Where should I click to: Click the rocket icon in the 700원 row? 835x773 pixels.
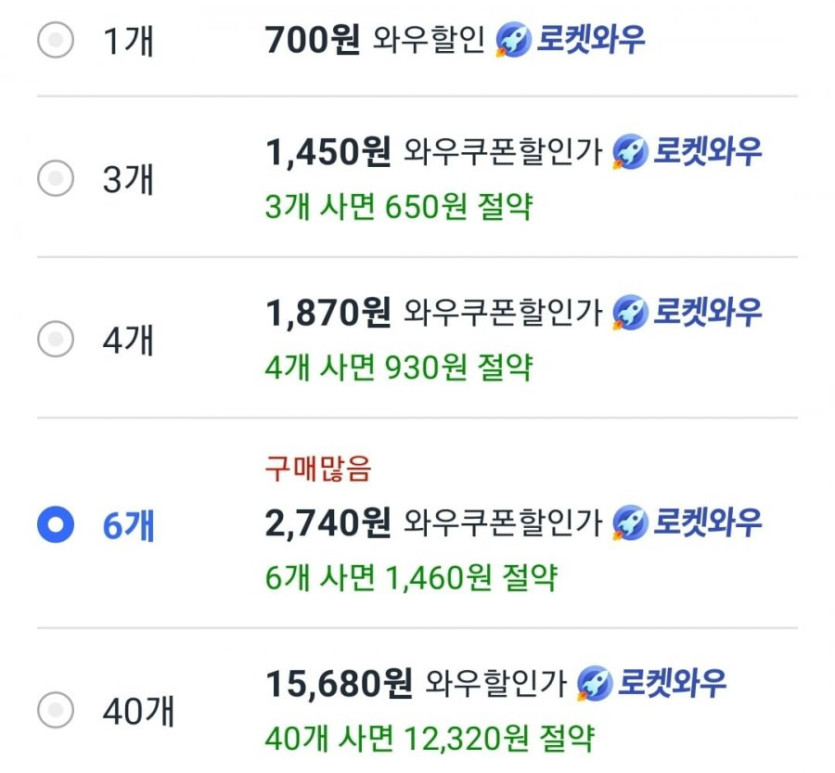pos(513,41)
